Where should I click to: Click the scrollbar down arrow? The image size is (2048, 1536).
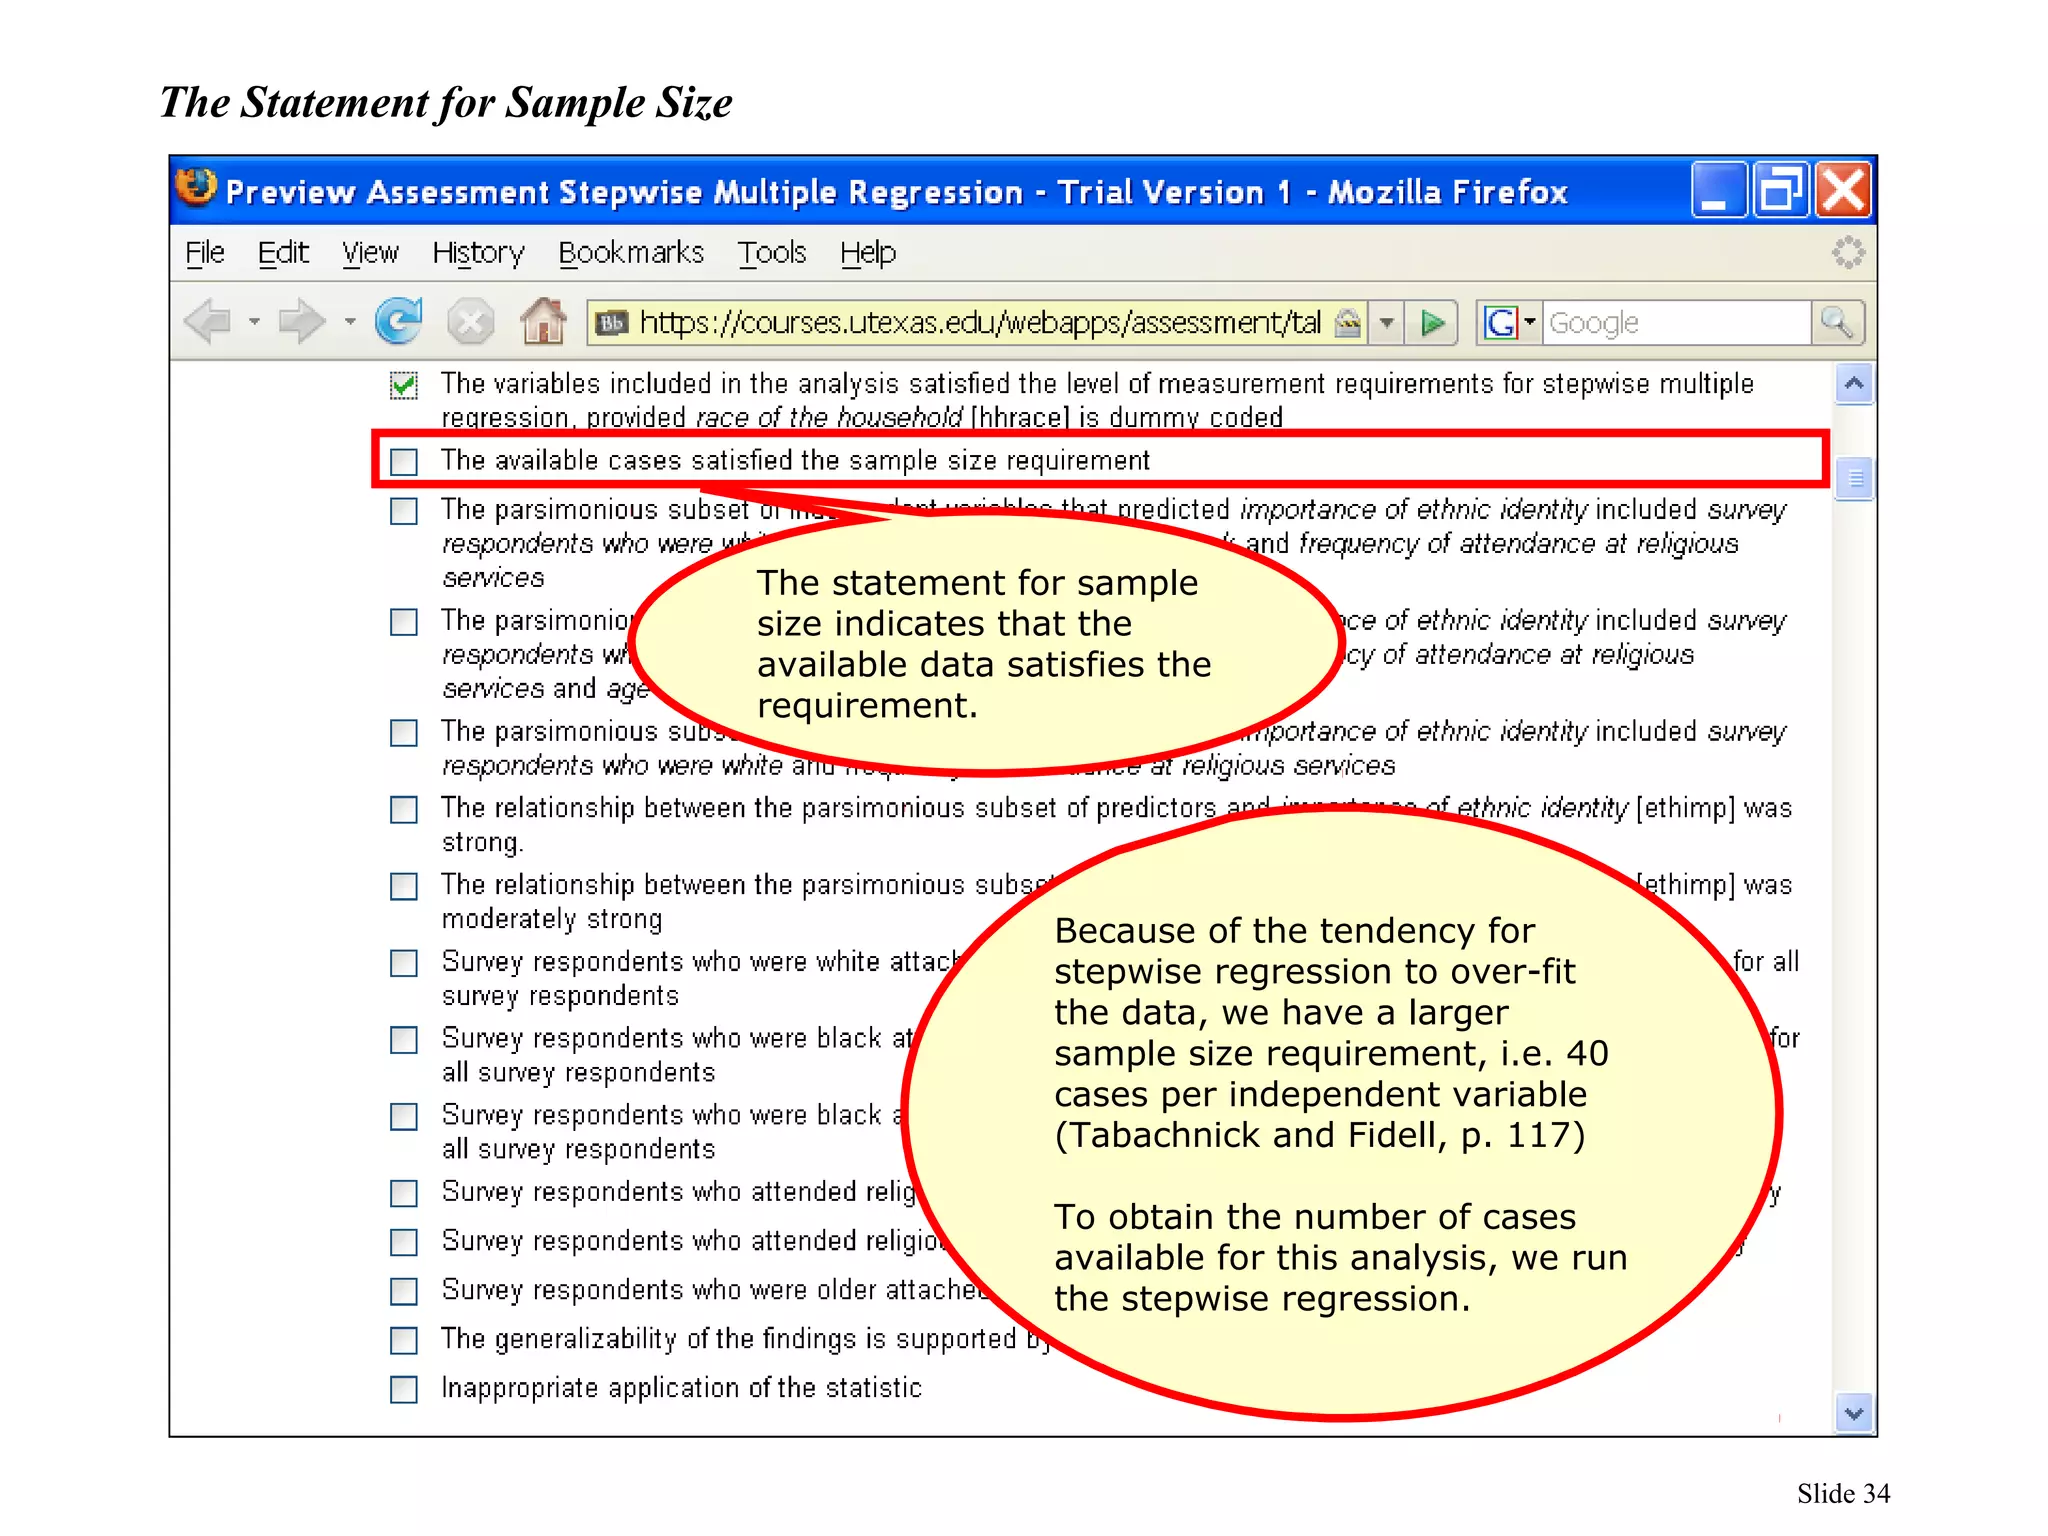click(x=1854, y=1413)
